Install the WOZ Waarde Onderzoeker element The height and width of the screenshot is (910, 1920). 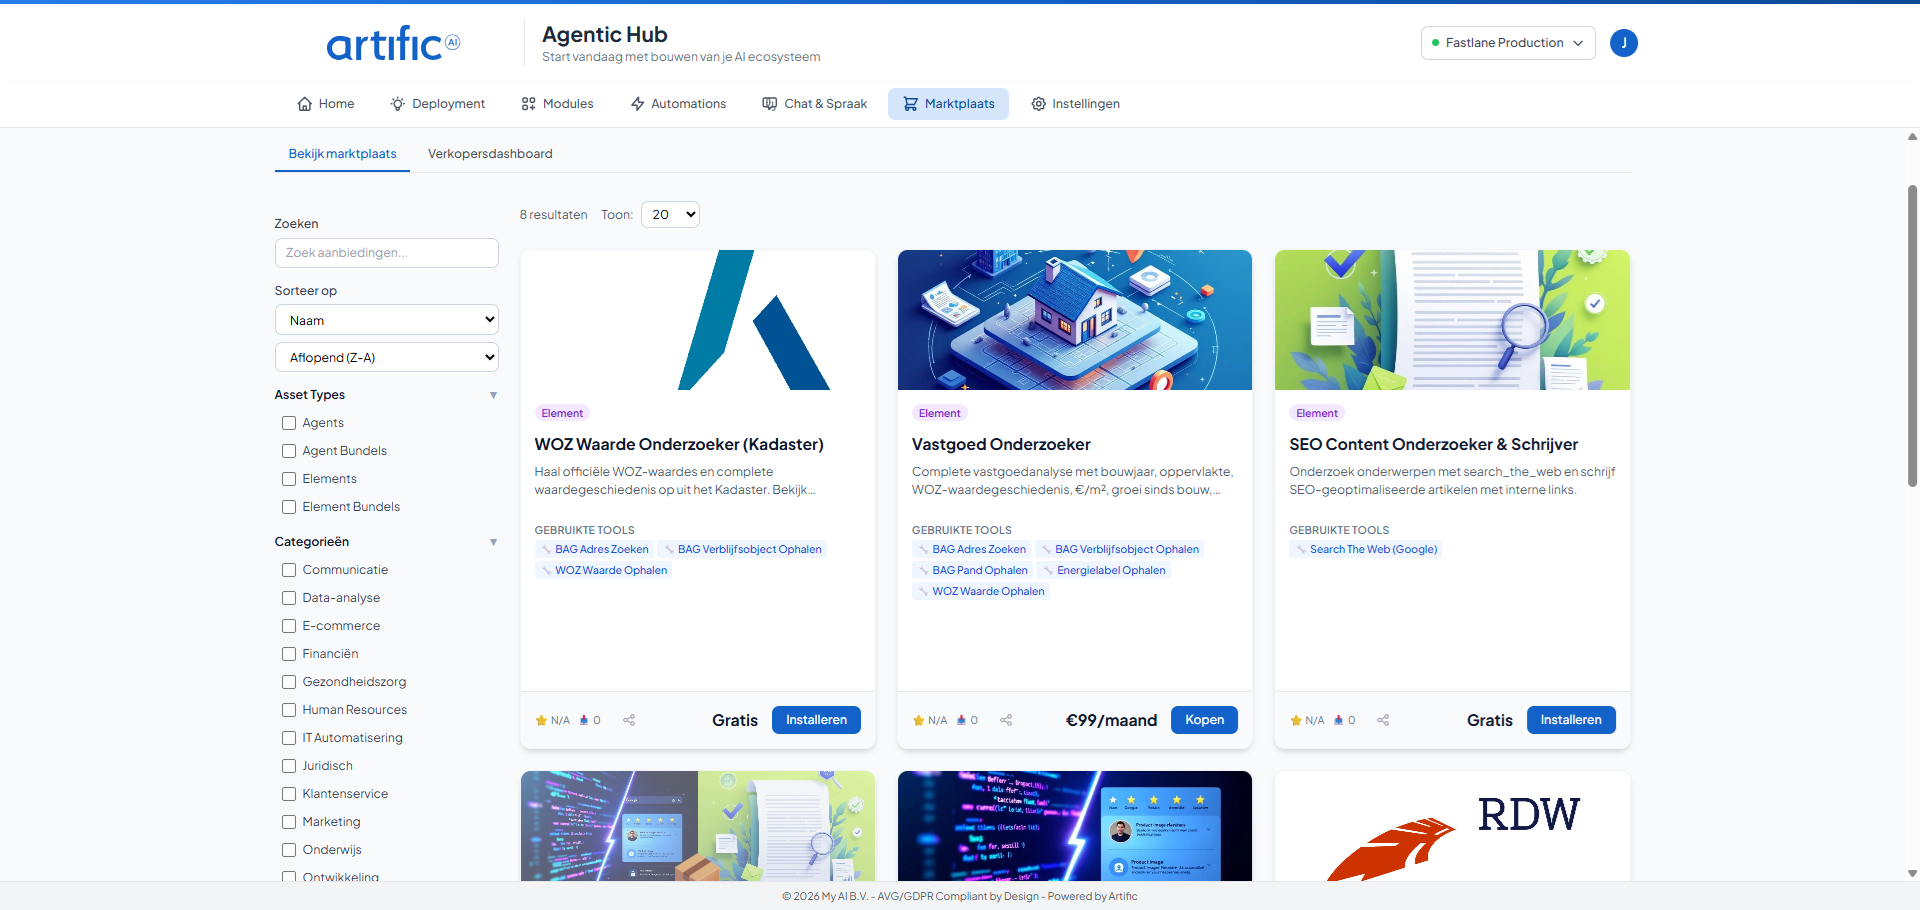click(816, 720)
